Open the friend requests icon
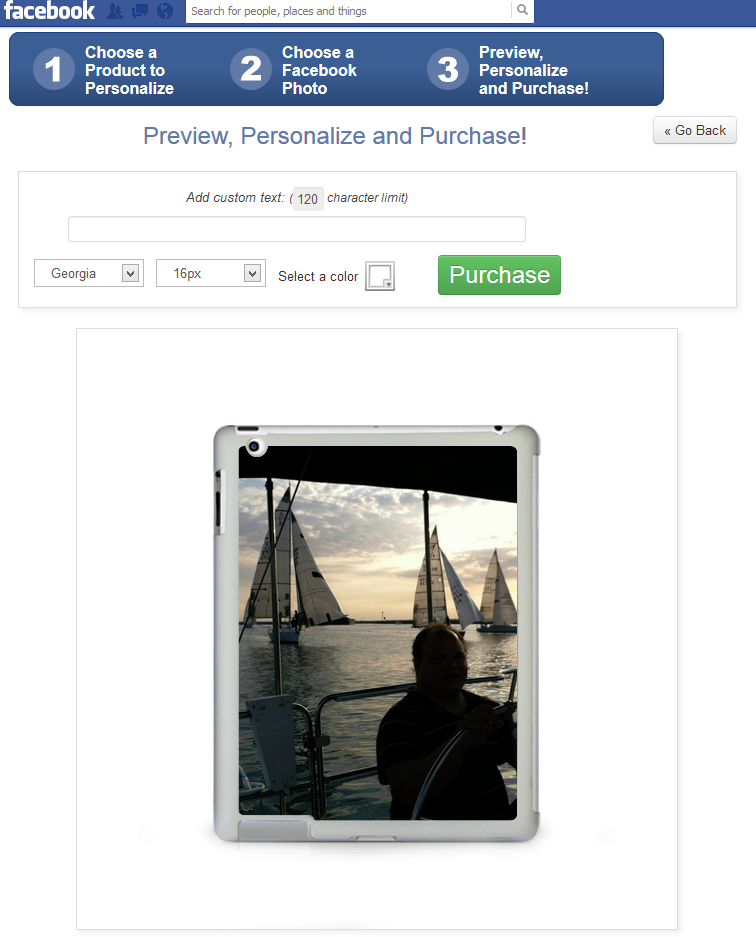The height and width of the screenshot is (937, 756). 115,11
